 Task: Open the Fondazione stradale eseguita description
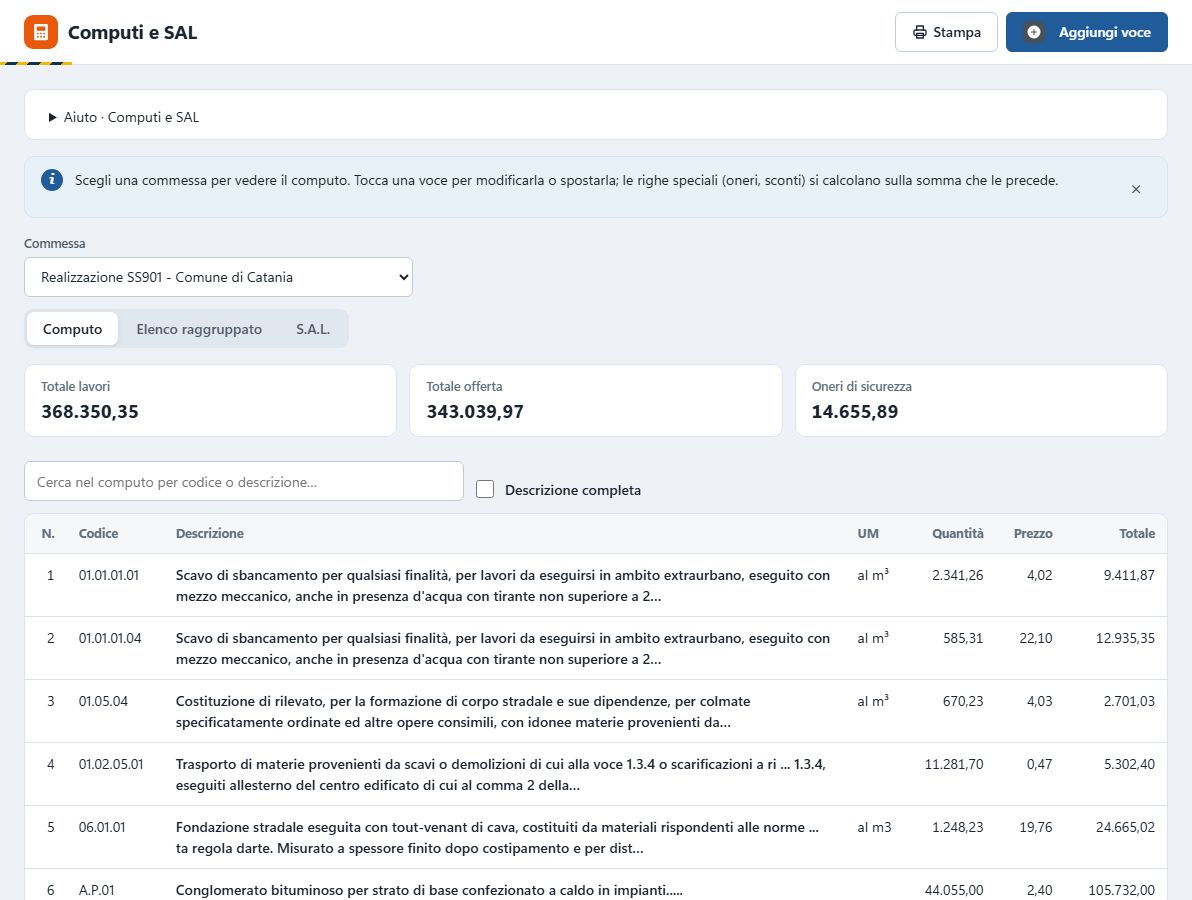coord(497,838)
